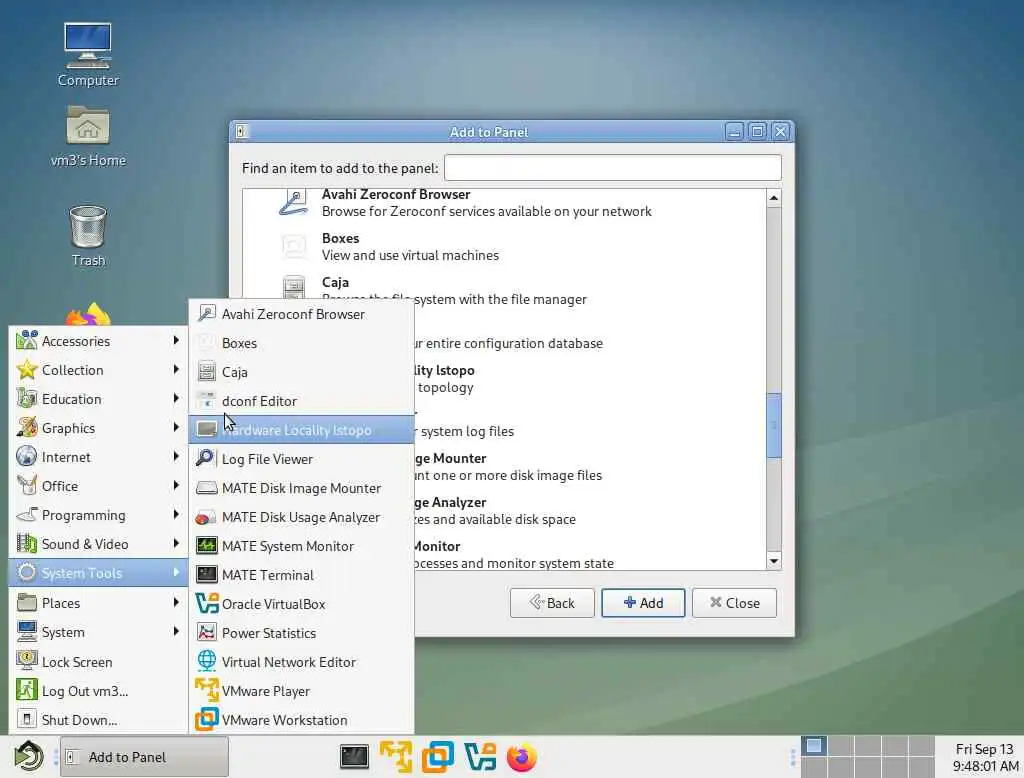Click the MATE Disk Usage Analyzer icon

click(206, 517)
